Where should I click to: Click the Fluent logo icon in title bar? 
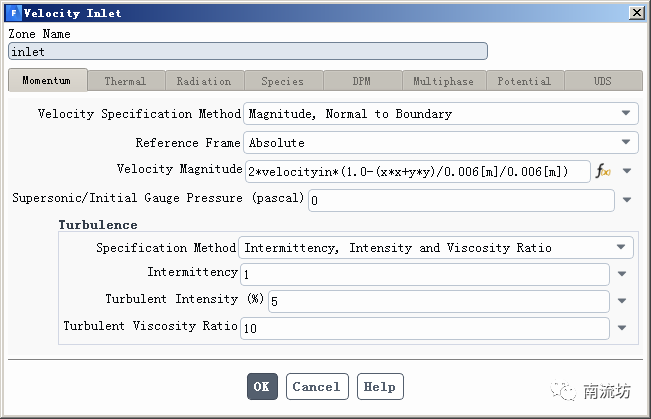[x=12, y=12]
